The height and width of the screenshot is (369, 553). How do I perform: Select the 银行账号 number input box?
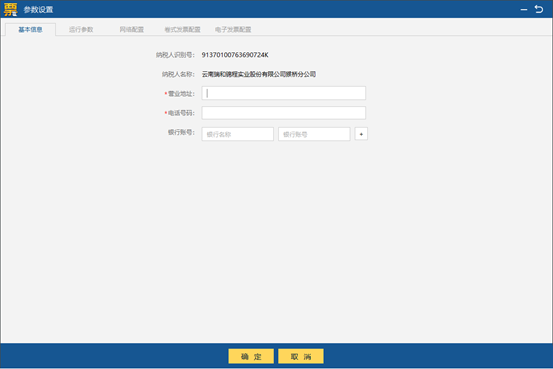click(x=314, y=134)
